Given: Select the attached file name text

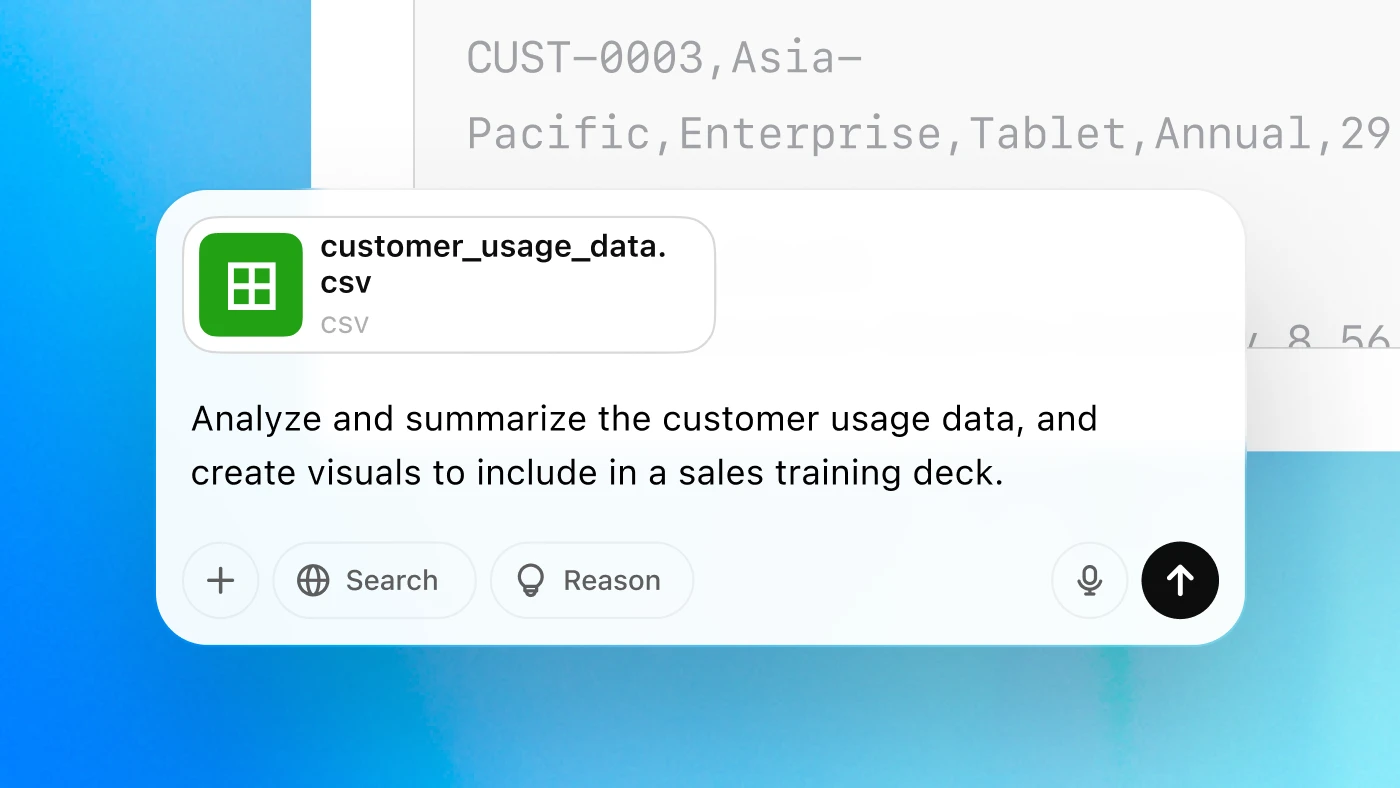Looking at the screenshot, I should (493, 264).
